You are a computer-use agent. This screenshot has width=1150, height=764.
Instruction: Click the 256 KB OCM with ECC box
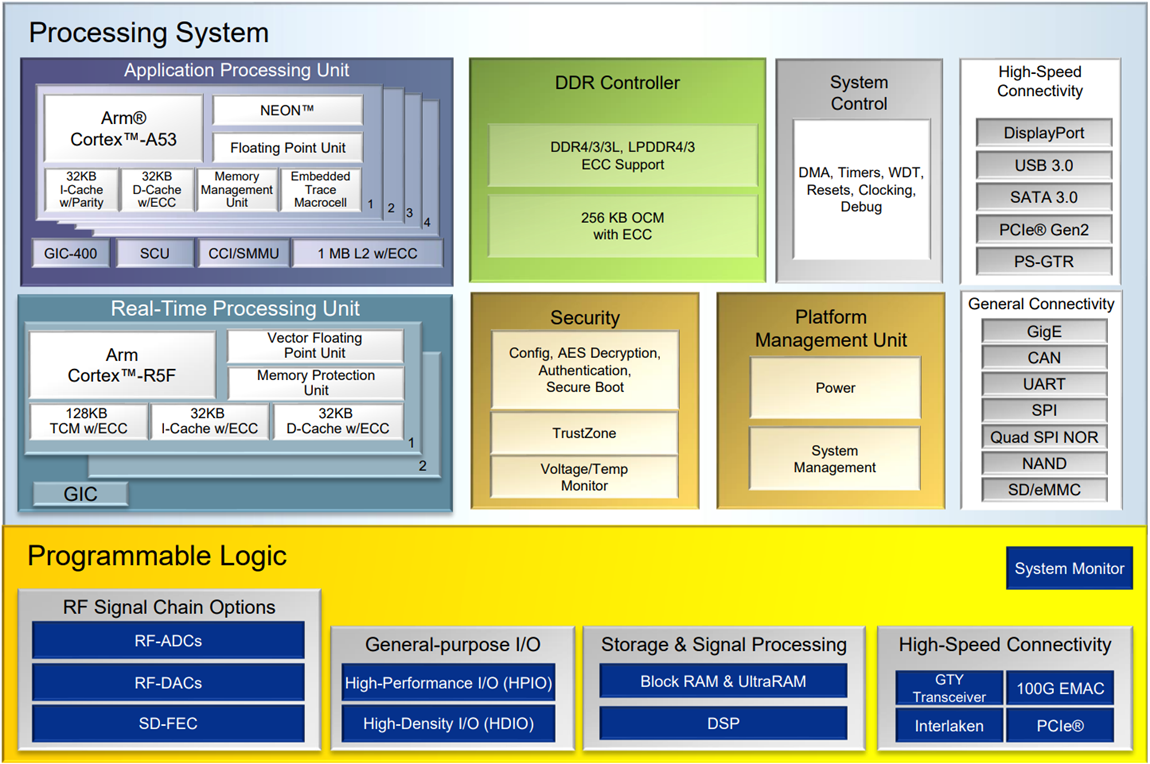[623, 226]
